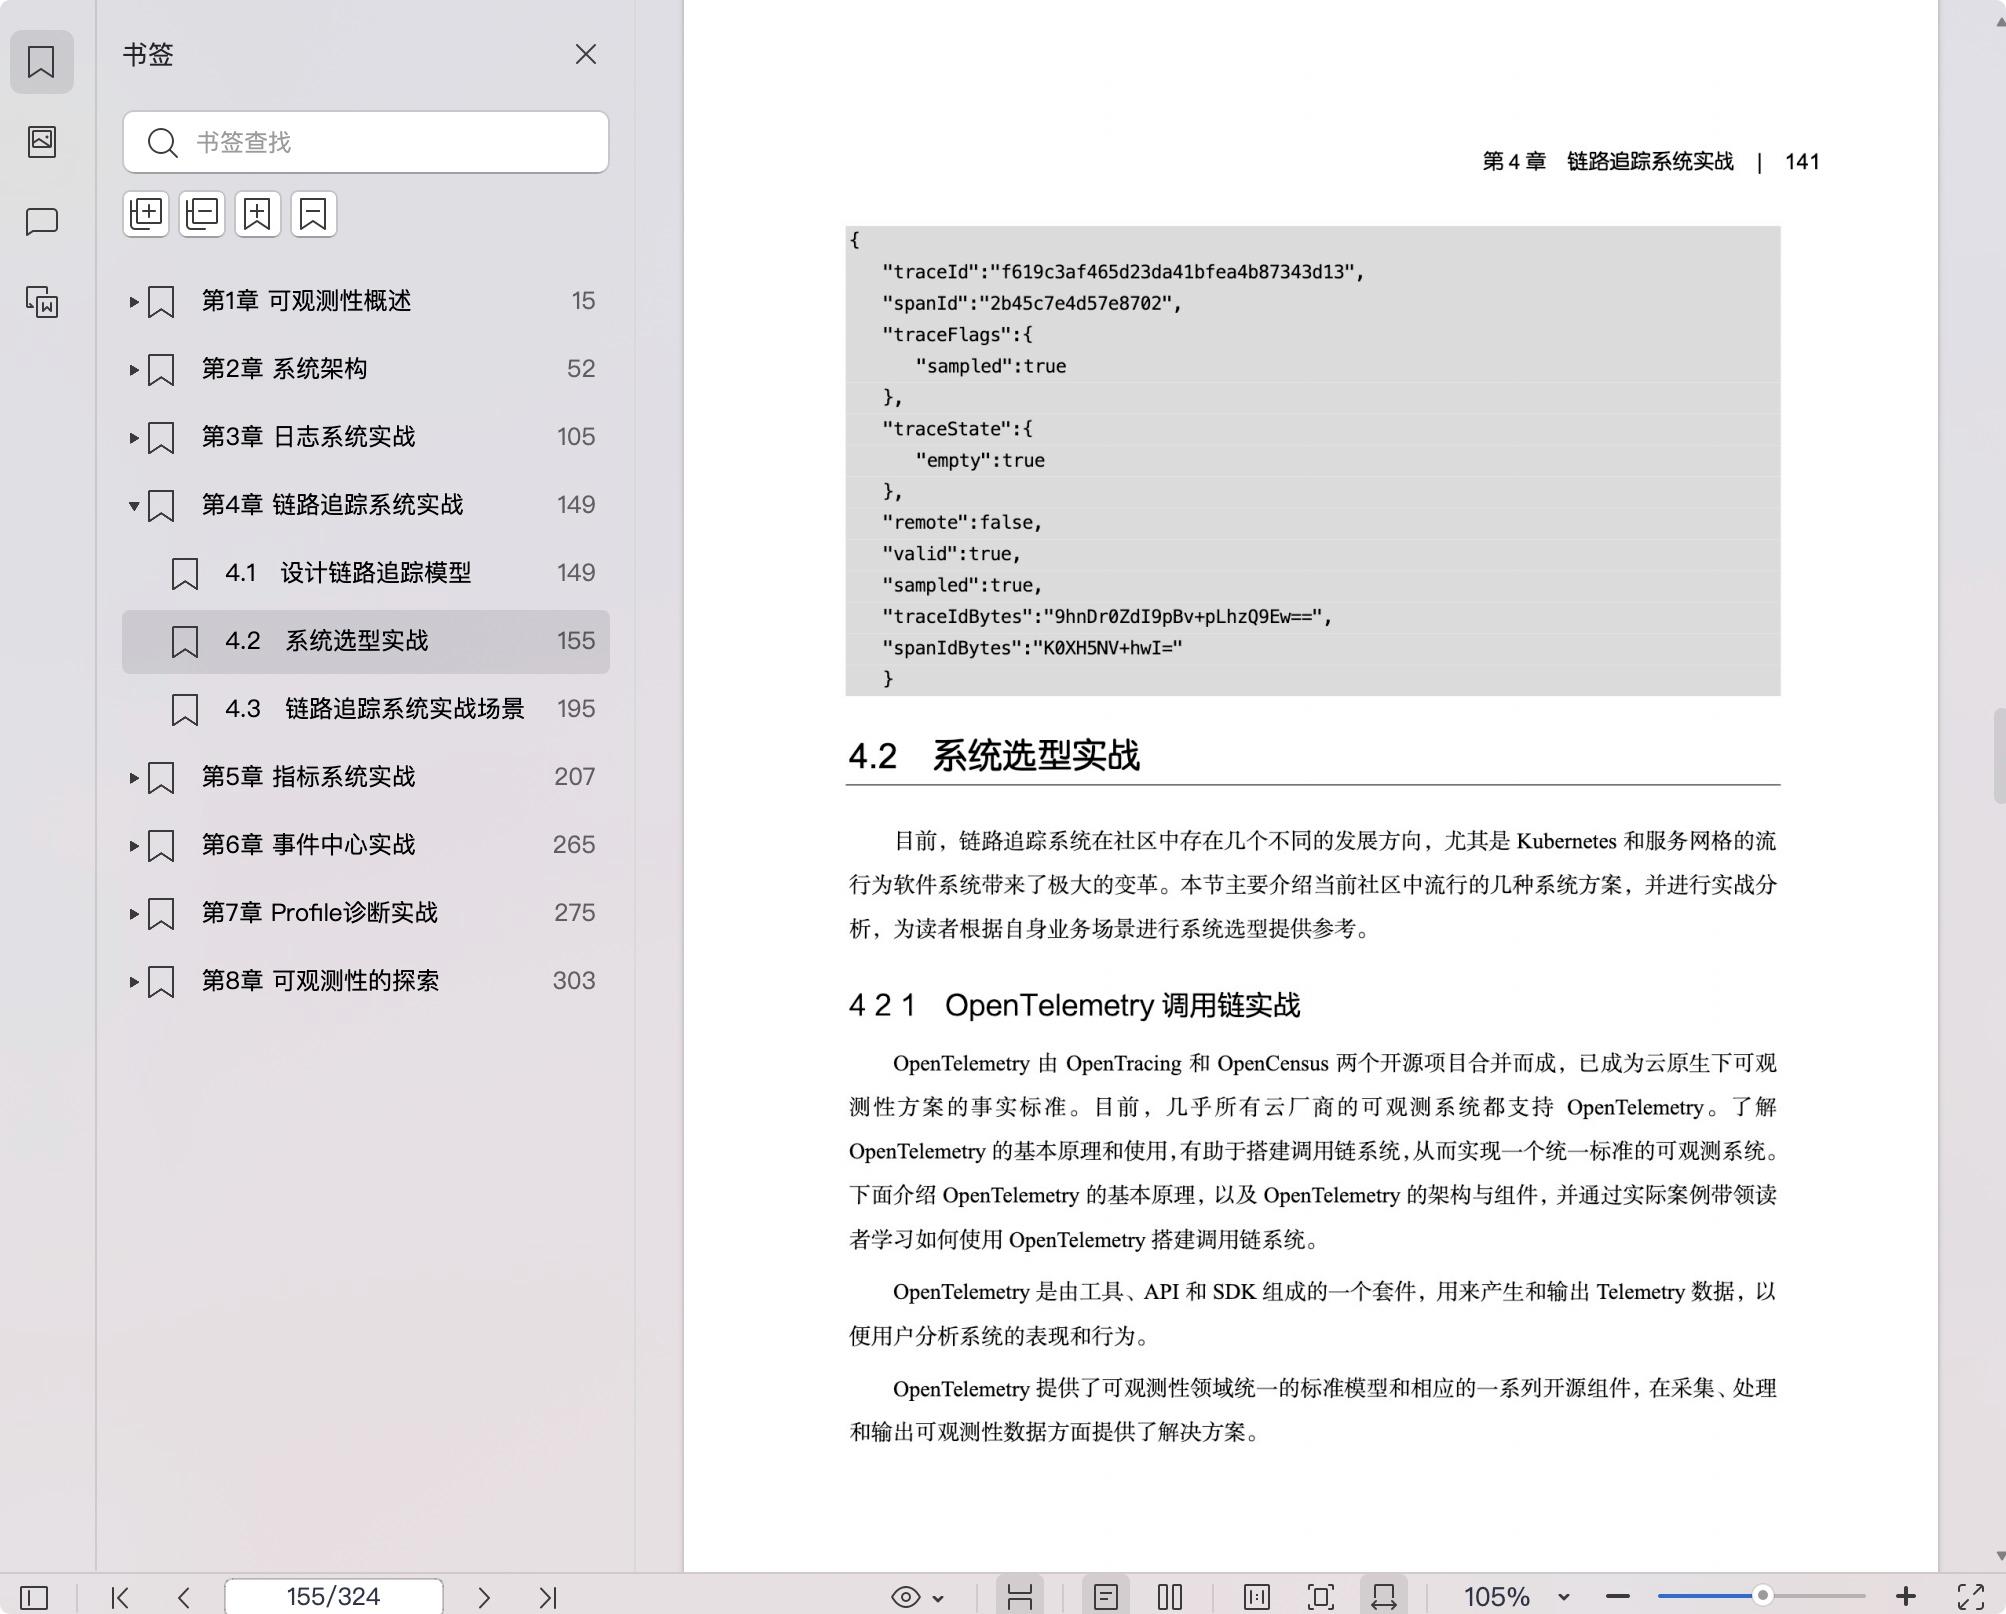This screenshot has width=2006, height=1614.
Task: Click the collapse all bookmarks icon
Action: [202, 214]
